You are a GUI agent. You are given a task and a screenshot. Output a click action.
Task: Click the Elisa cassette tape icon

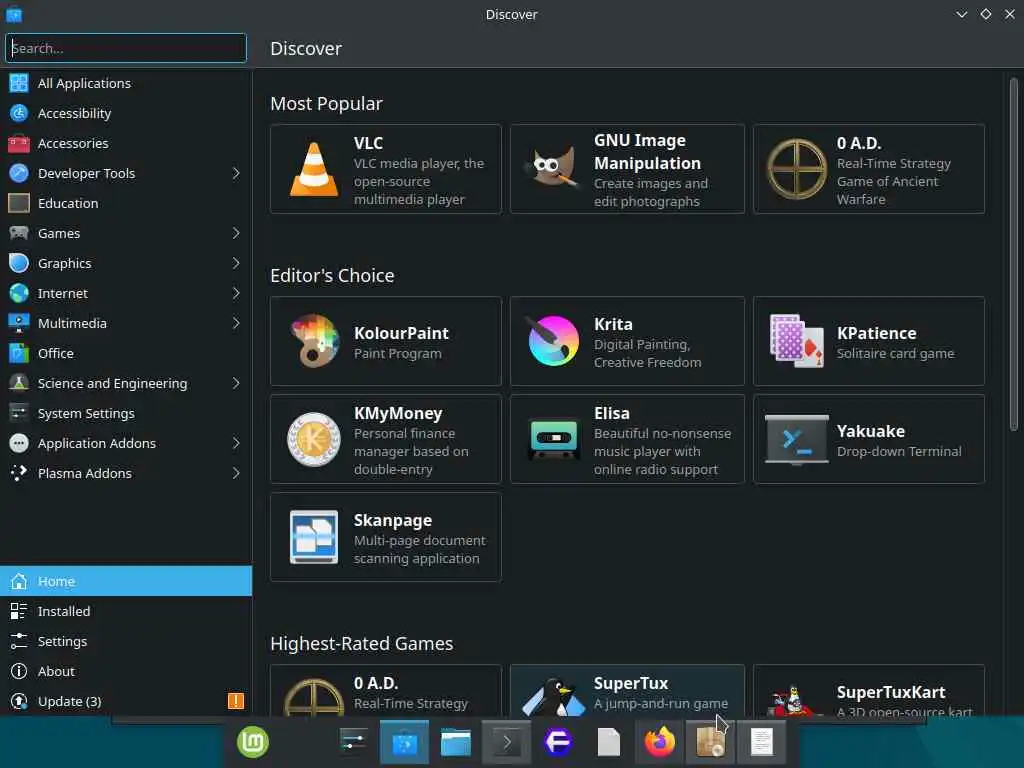553,438
